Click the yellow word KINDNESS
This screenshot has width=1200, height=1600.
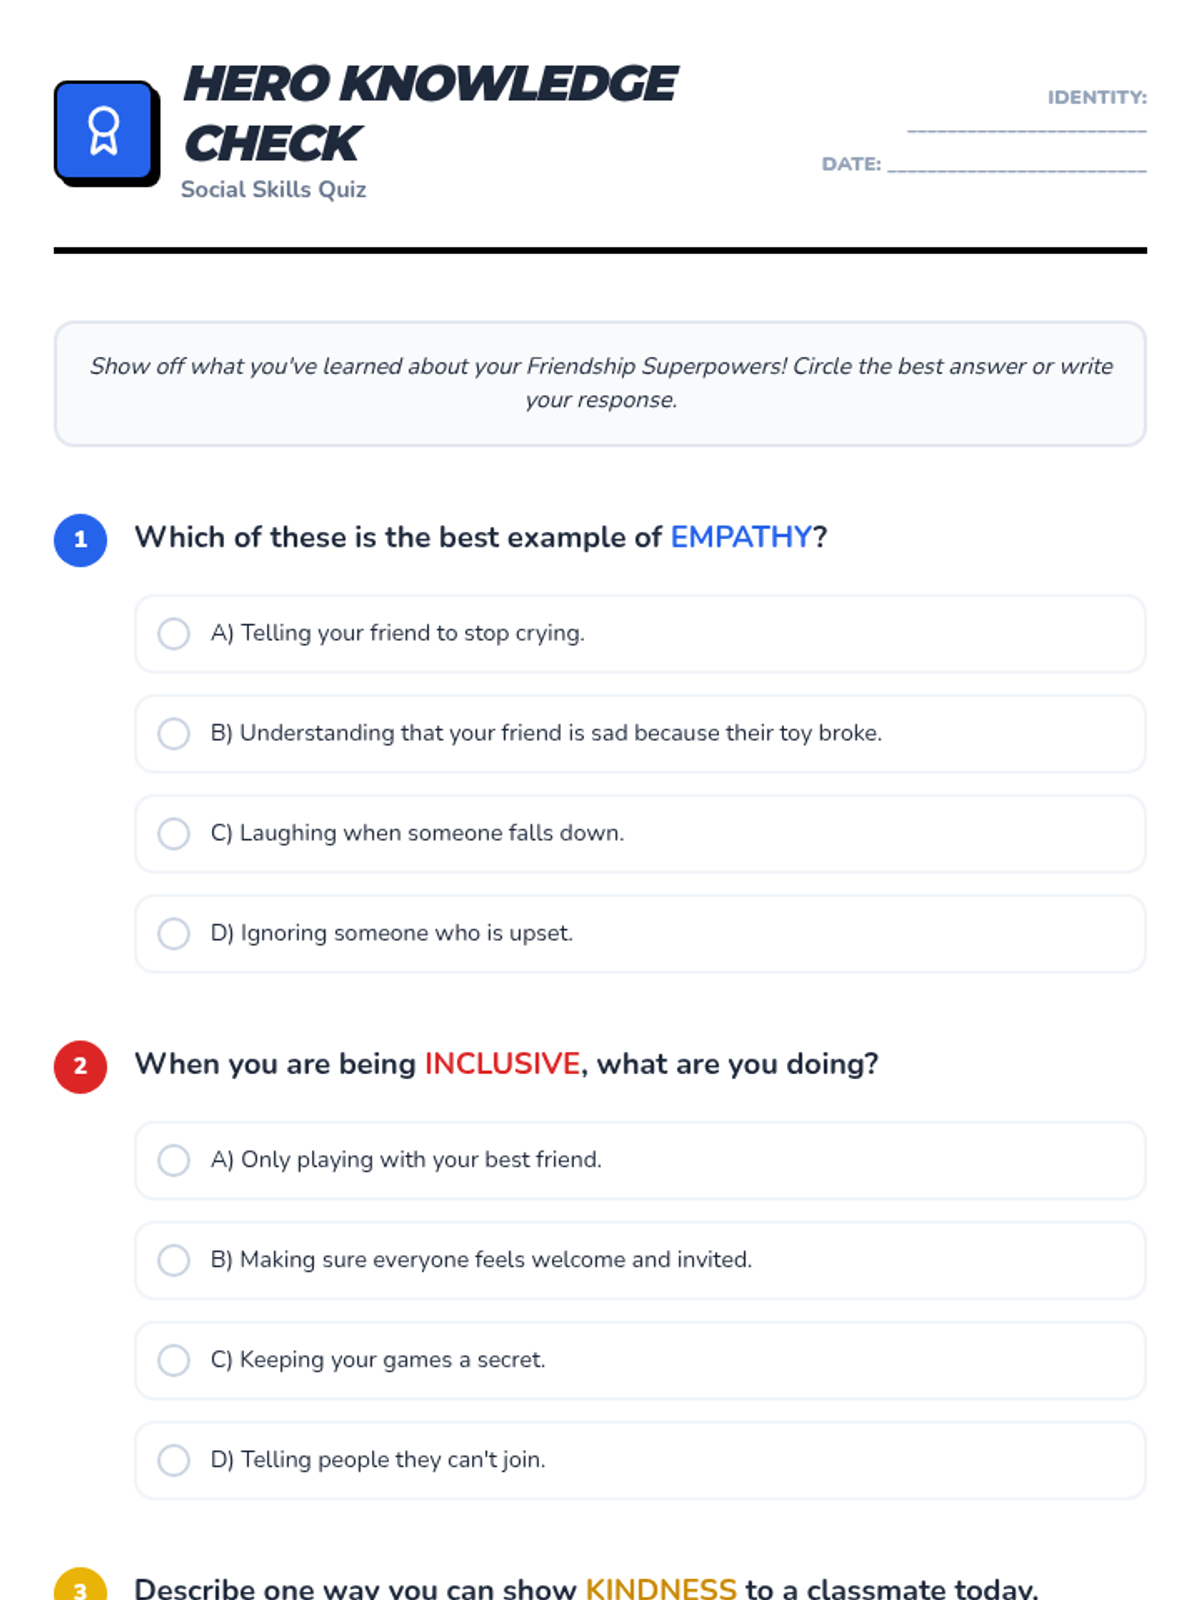pos(661,1588)
